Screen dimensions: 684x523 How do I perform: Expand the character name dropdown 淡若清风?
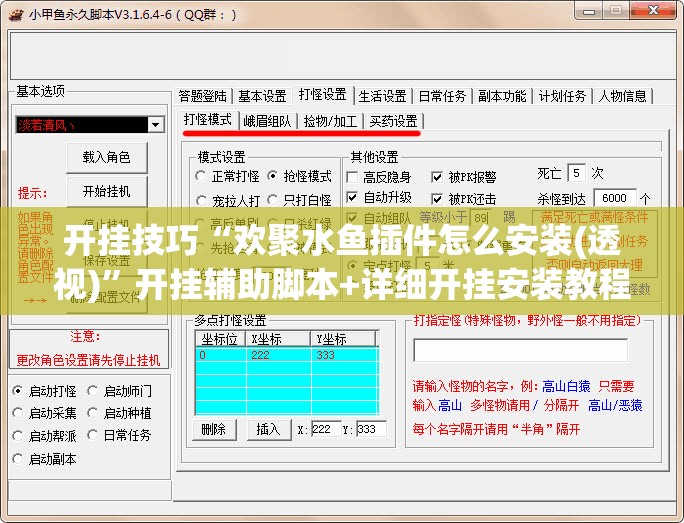pos(155,125)
